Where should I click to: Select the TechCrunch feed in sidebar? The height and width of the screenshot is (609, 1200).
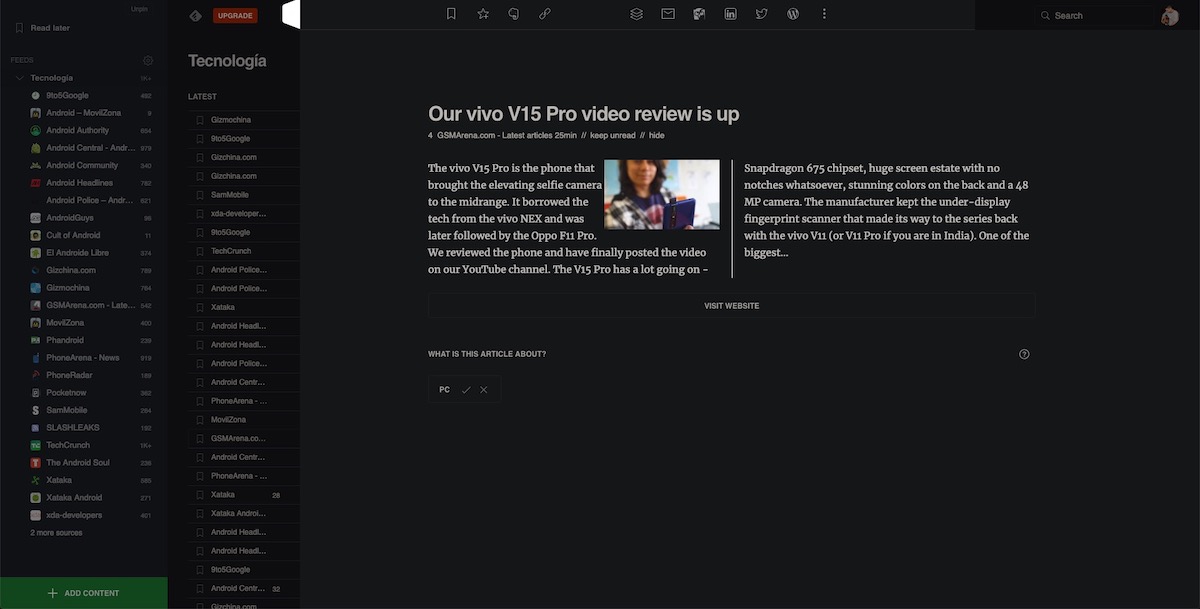68,445
